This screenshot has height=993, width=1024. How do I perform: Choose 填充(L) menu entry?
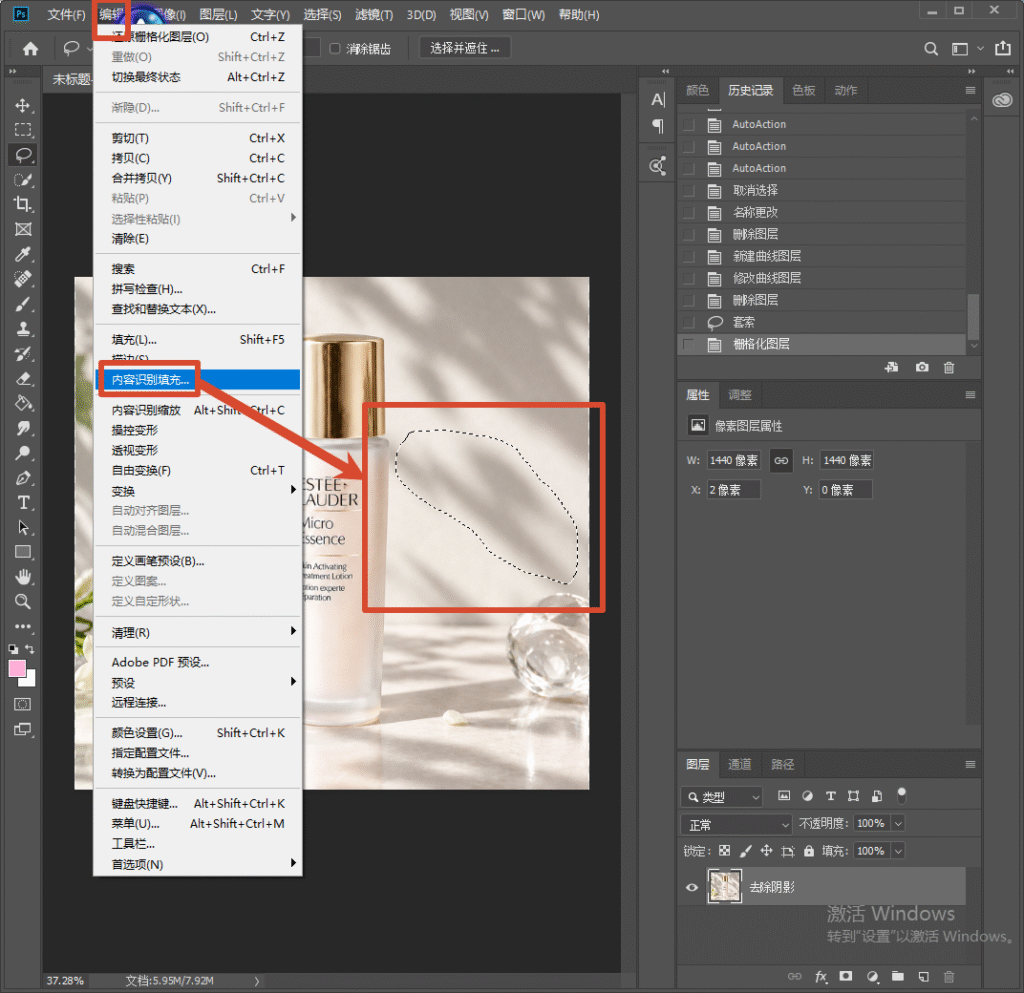198,339
